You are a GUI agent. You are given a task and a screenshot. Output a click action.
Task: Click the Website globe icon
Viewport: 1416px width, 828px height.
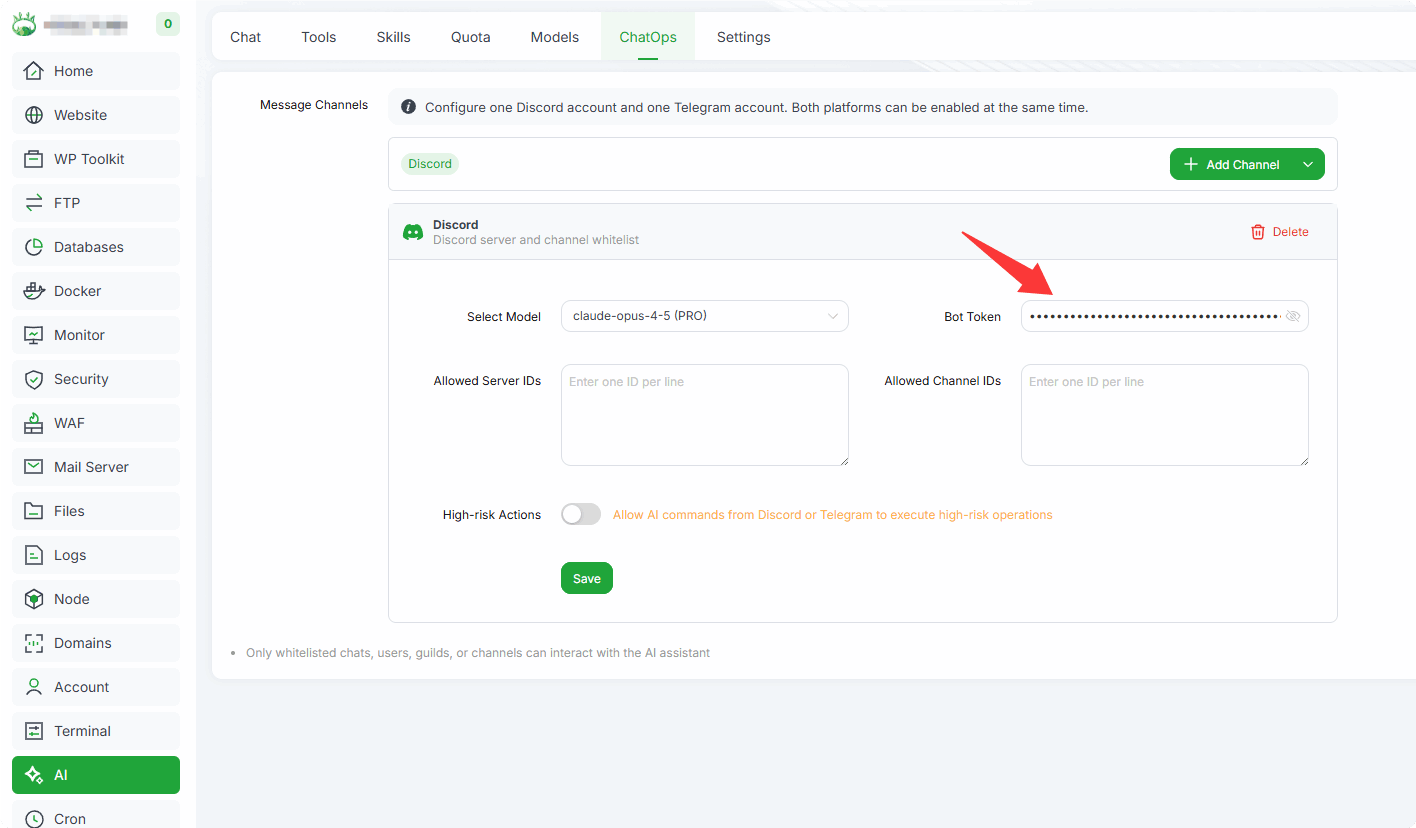tap(34, 115)
